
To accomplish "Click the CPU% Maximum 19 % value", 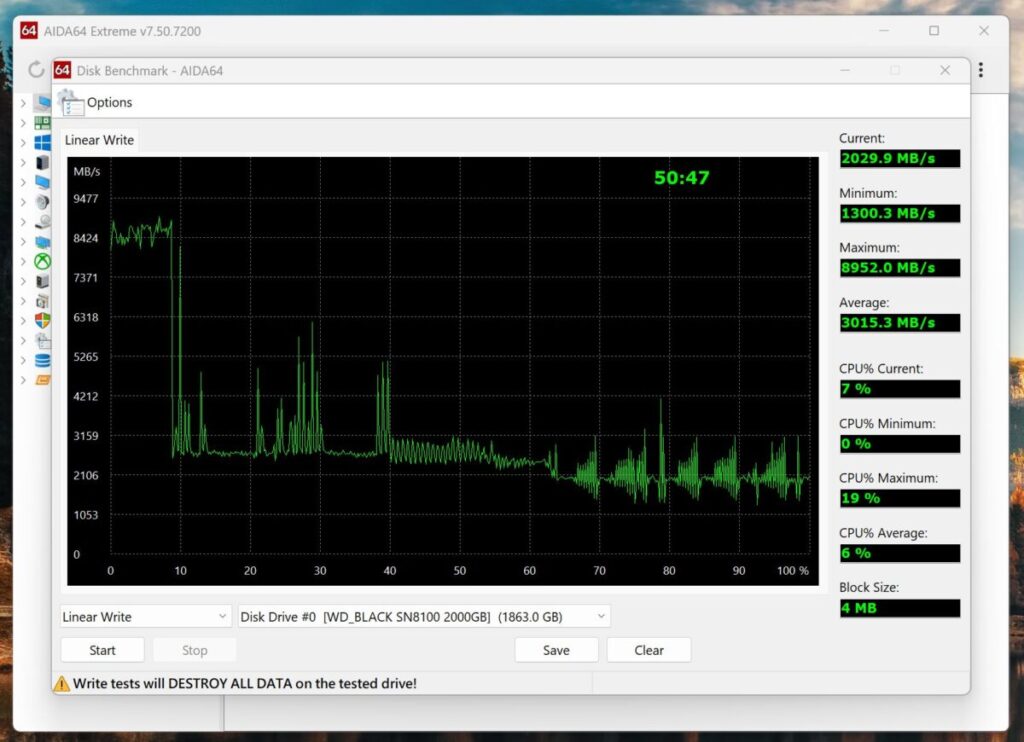I will 899,498.
